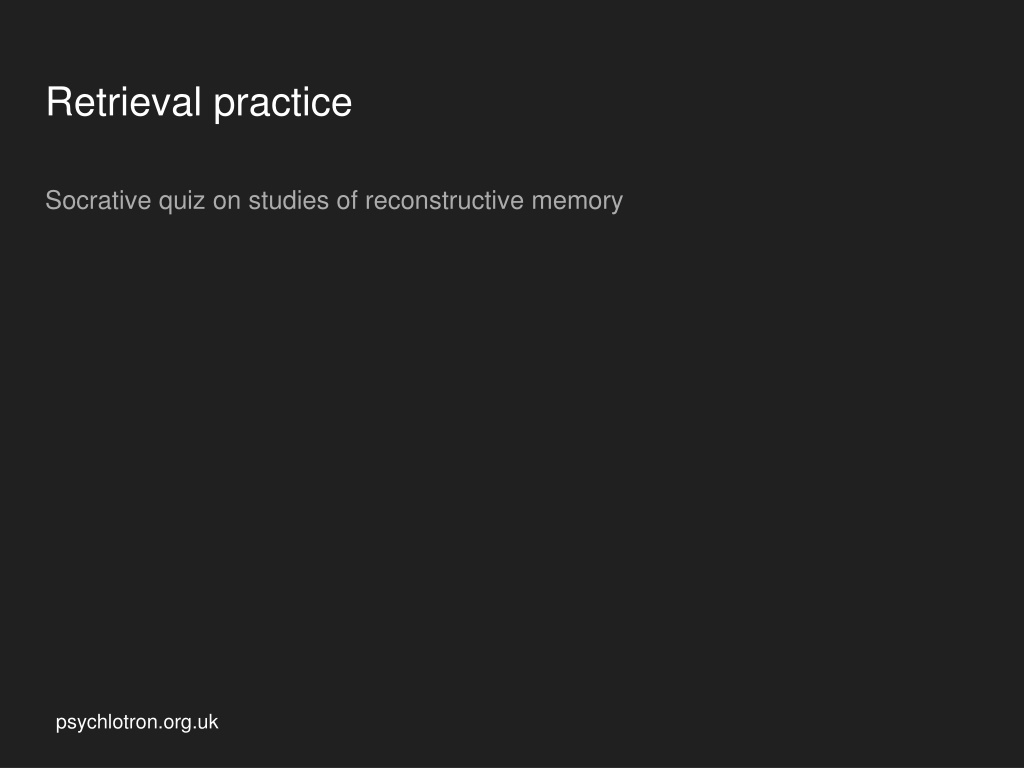Place cursor after the word practice

point(353,103)
